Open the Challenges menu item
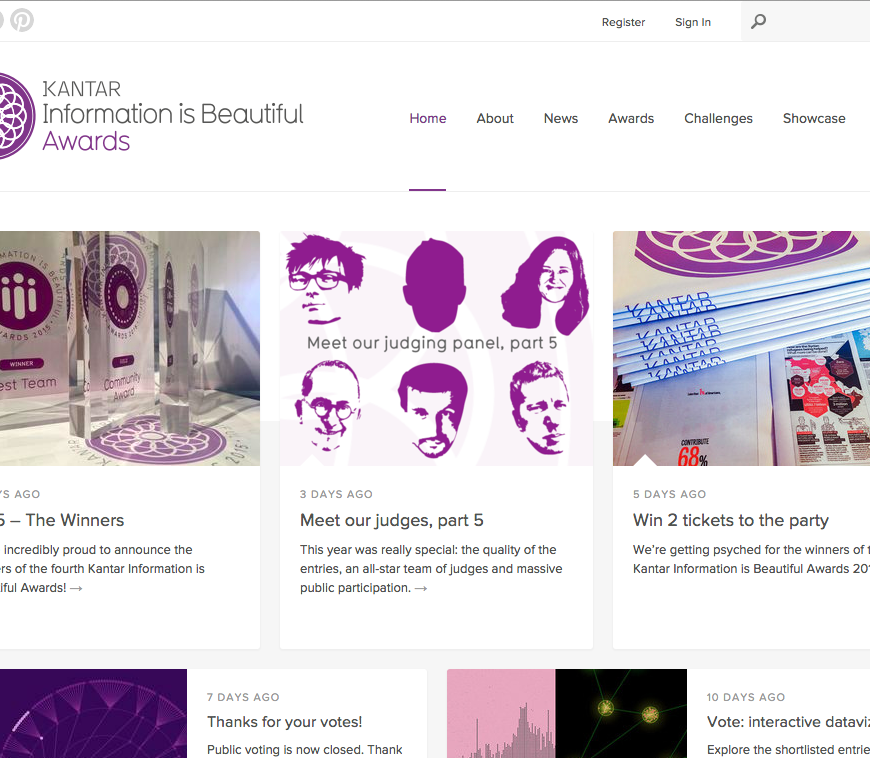 (718, 119)
